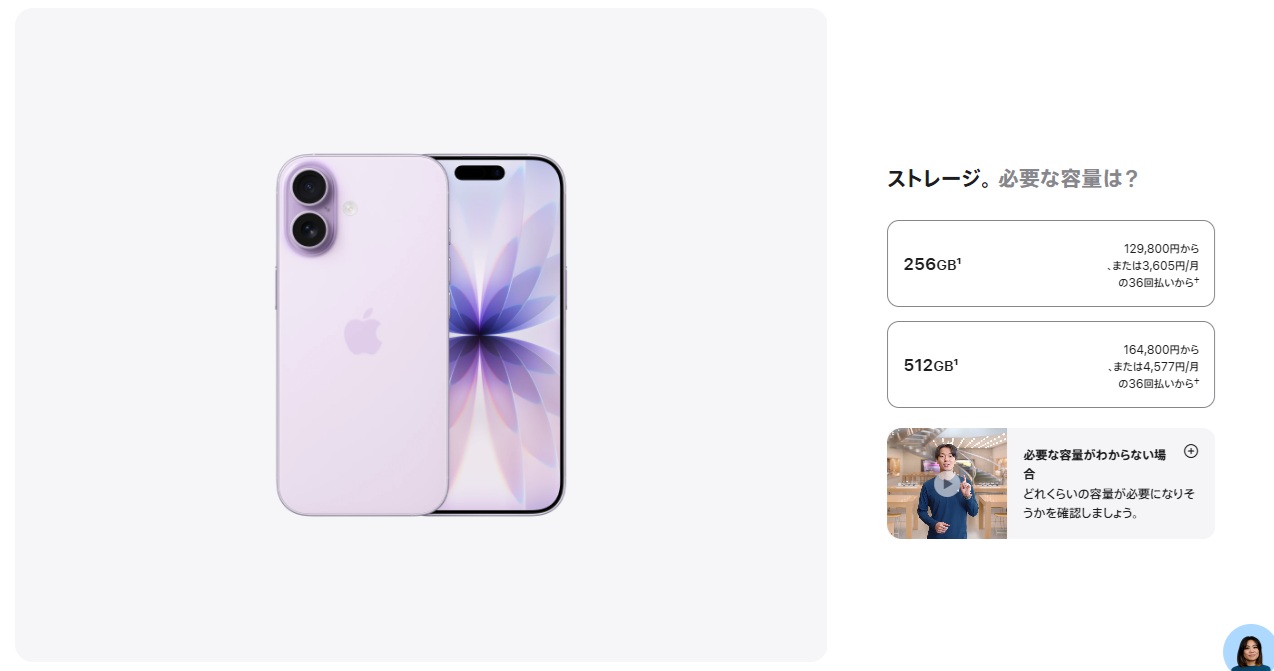1274x671 pixels.
Task: Click the flash dot beside the cameras
Action: [x=350, y=208]
